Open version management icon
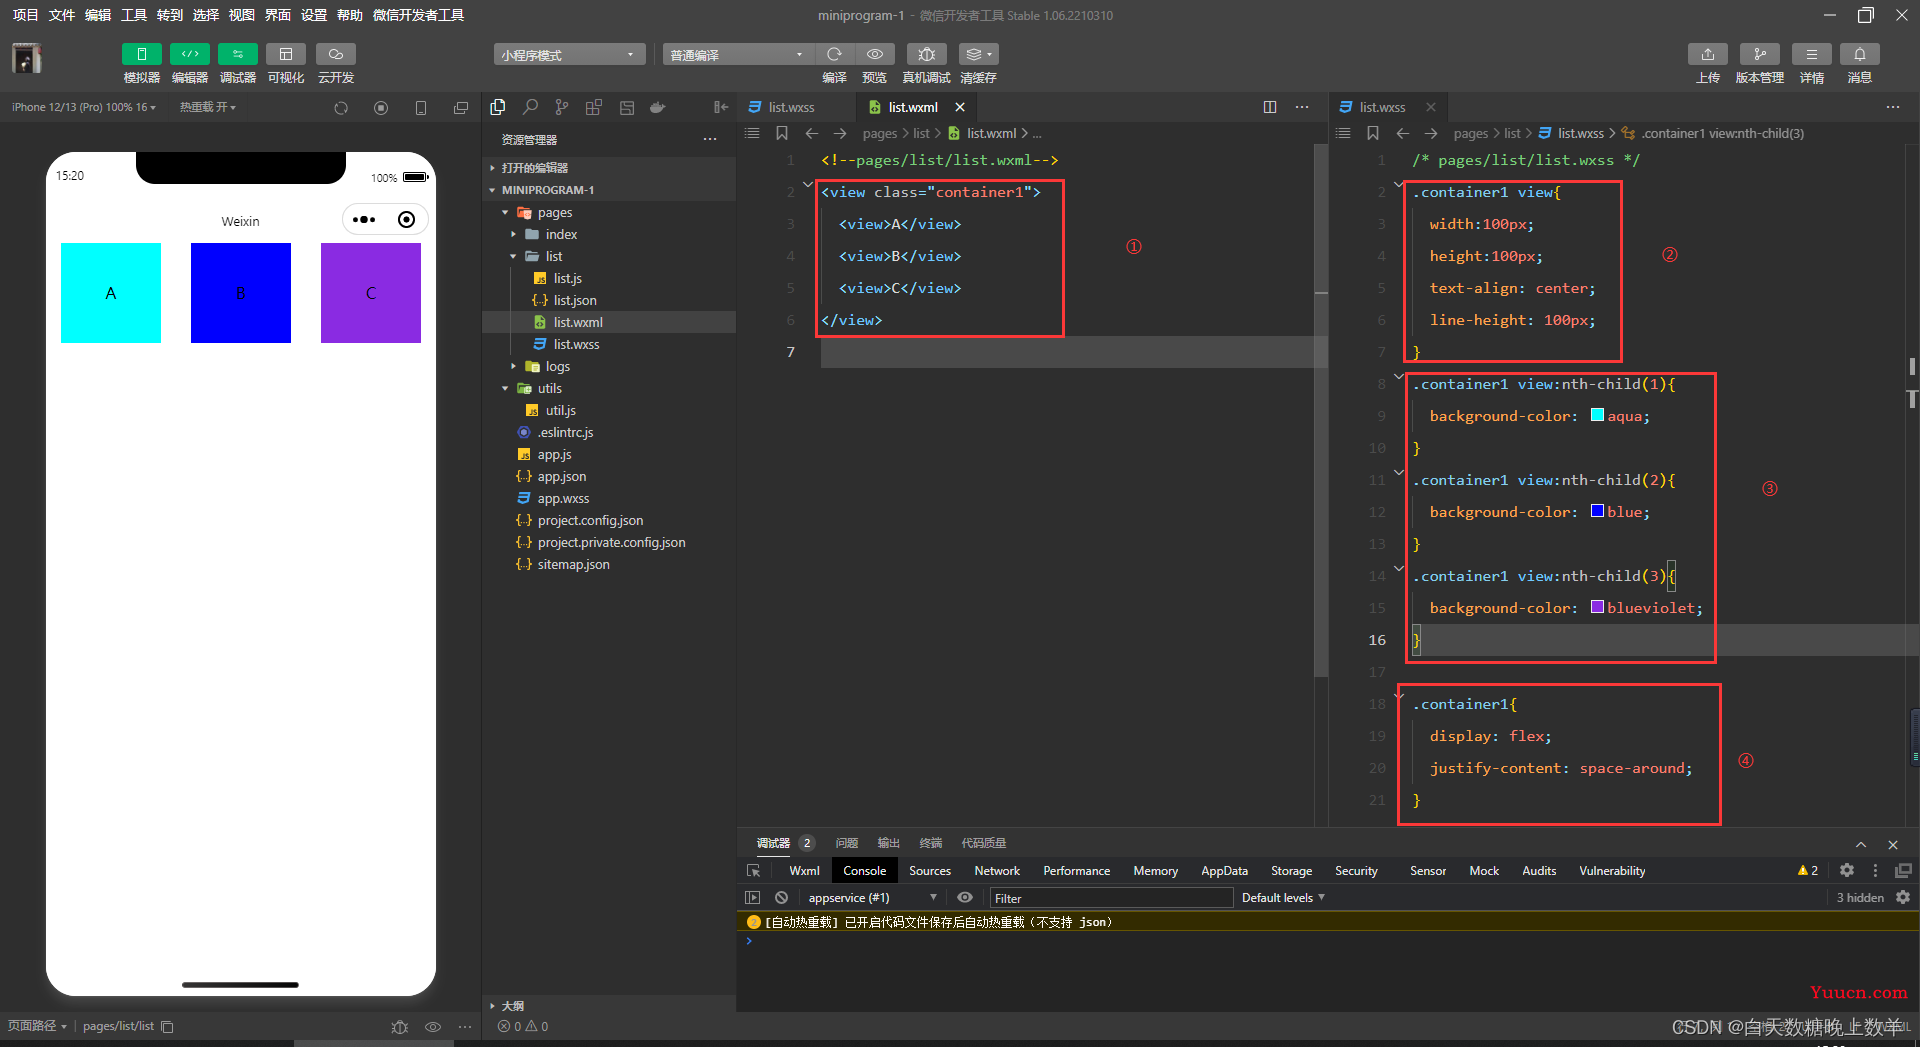The height and width of the screenshot is (1047, 1920). tap(1760, 54)
